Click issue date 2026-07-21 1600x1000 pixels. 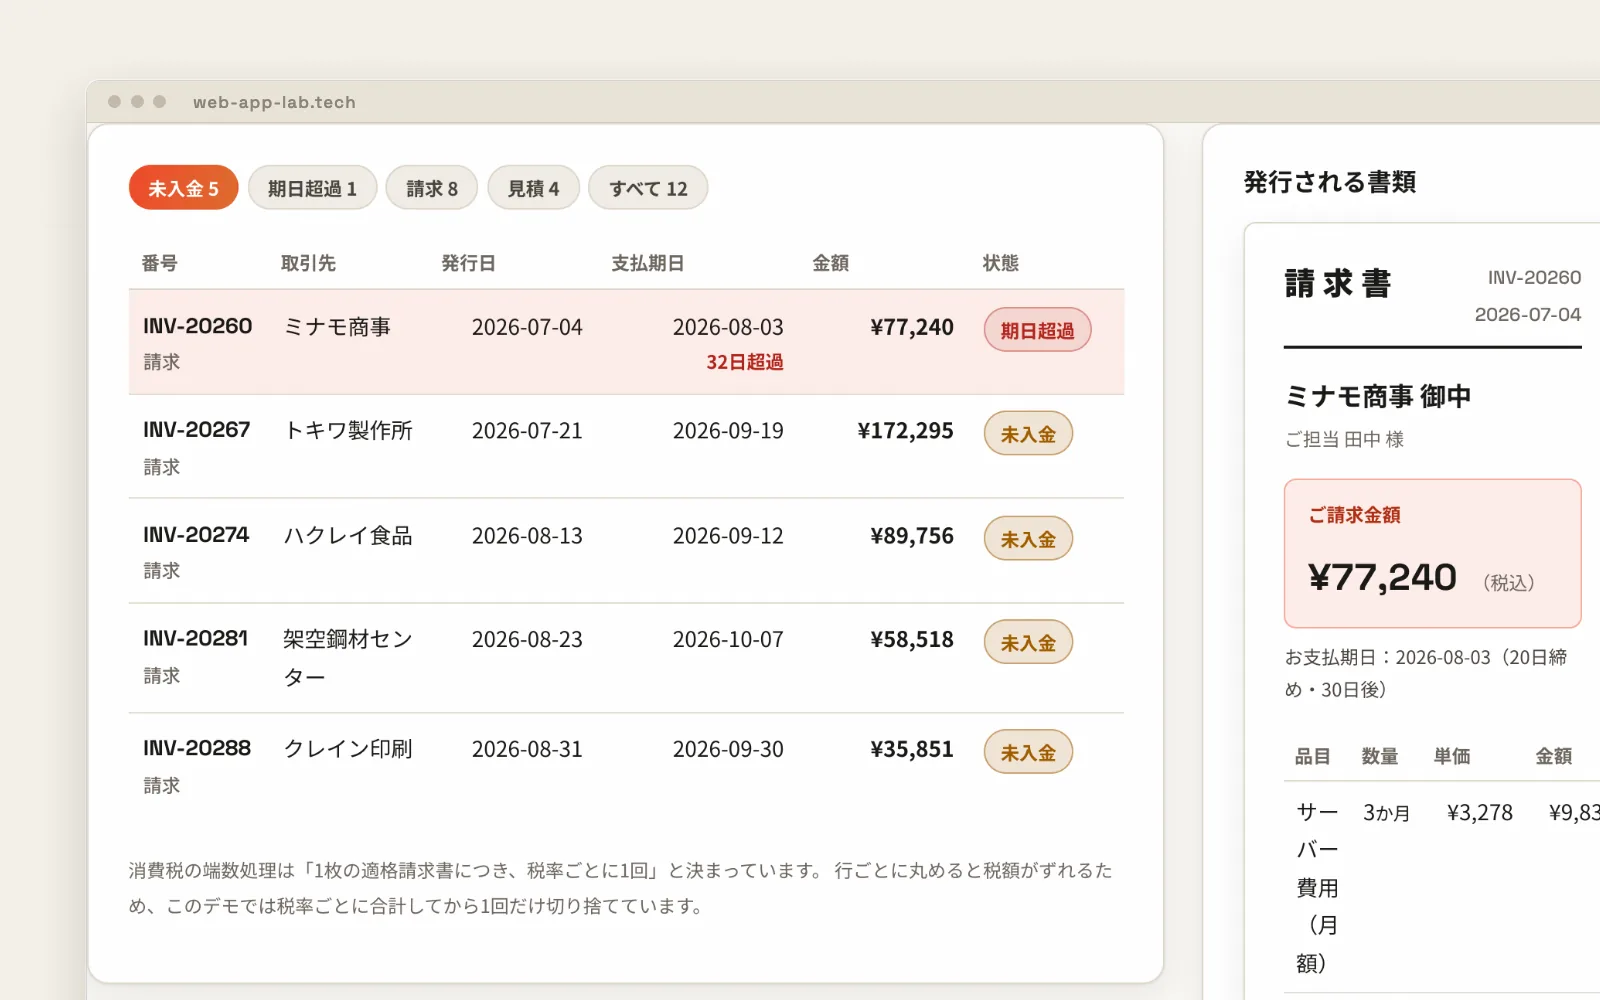point(527,431)
